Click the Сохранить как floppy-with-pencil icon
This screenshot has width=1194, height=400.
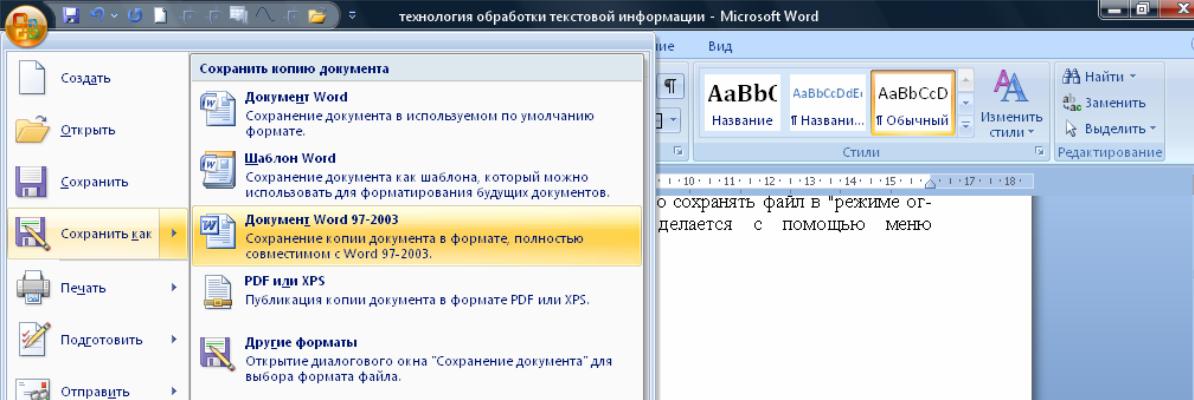click(33, 234)
